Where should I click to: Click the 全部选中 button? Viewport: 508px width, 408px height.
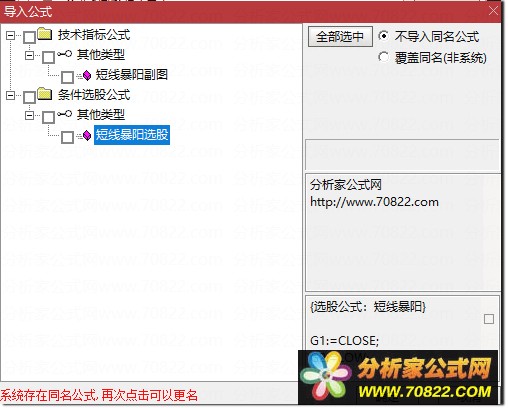click(x=340, y=36)
